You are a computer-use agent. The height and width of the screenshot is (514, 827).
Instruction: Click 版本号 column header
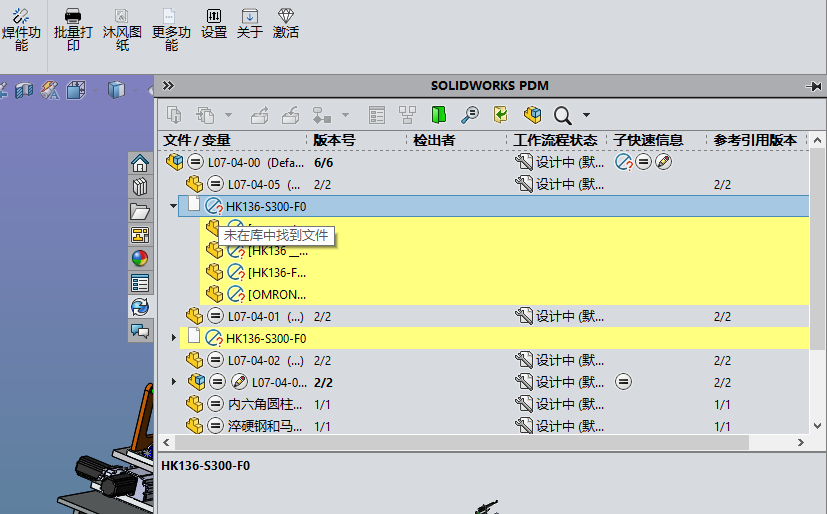[334, 140]
